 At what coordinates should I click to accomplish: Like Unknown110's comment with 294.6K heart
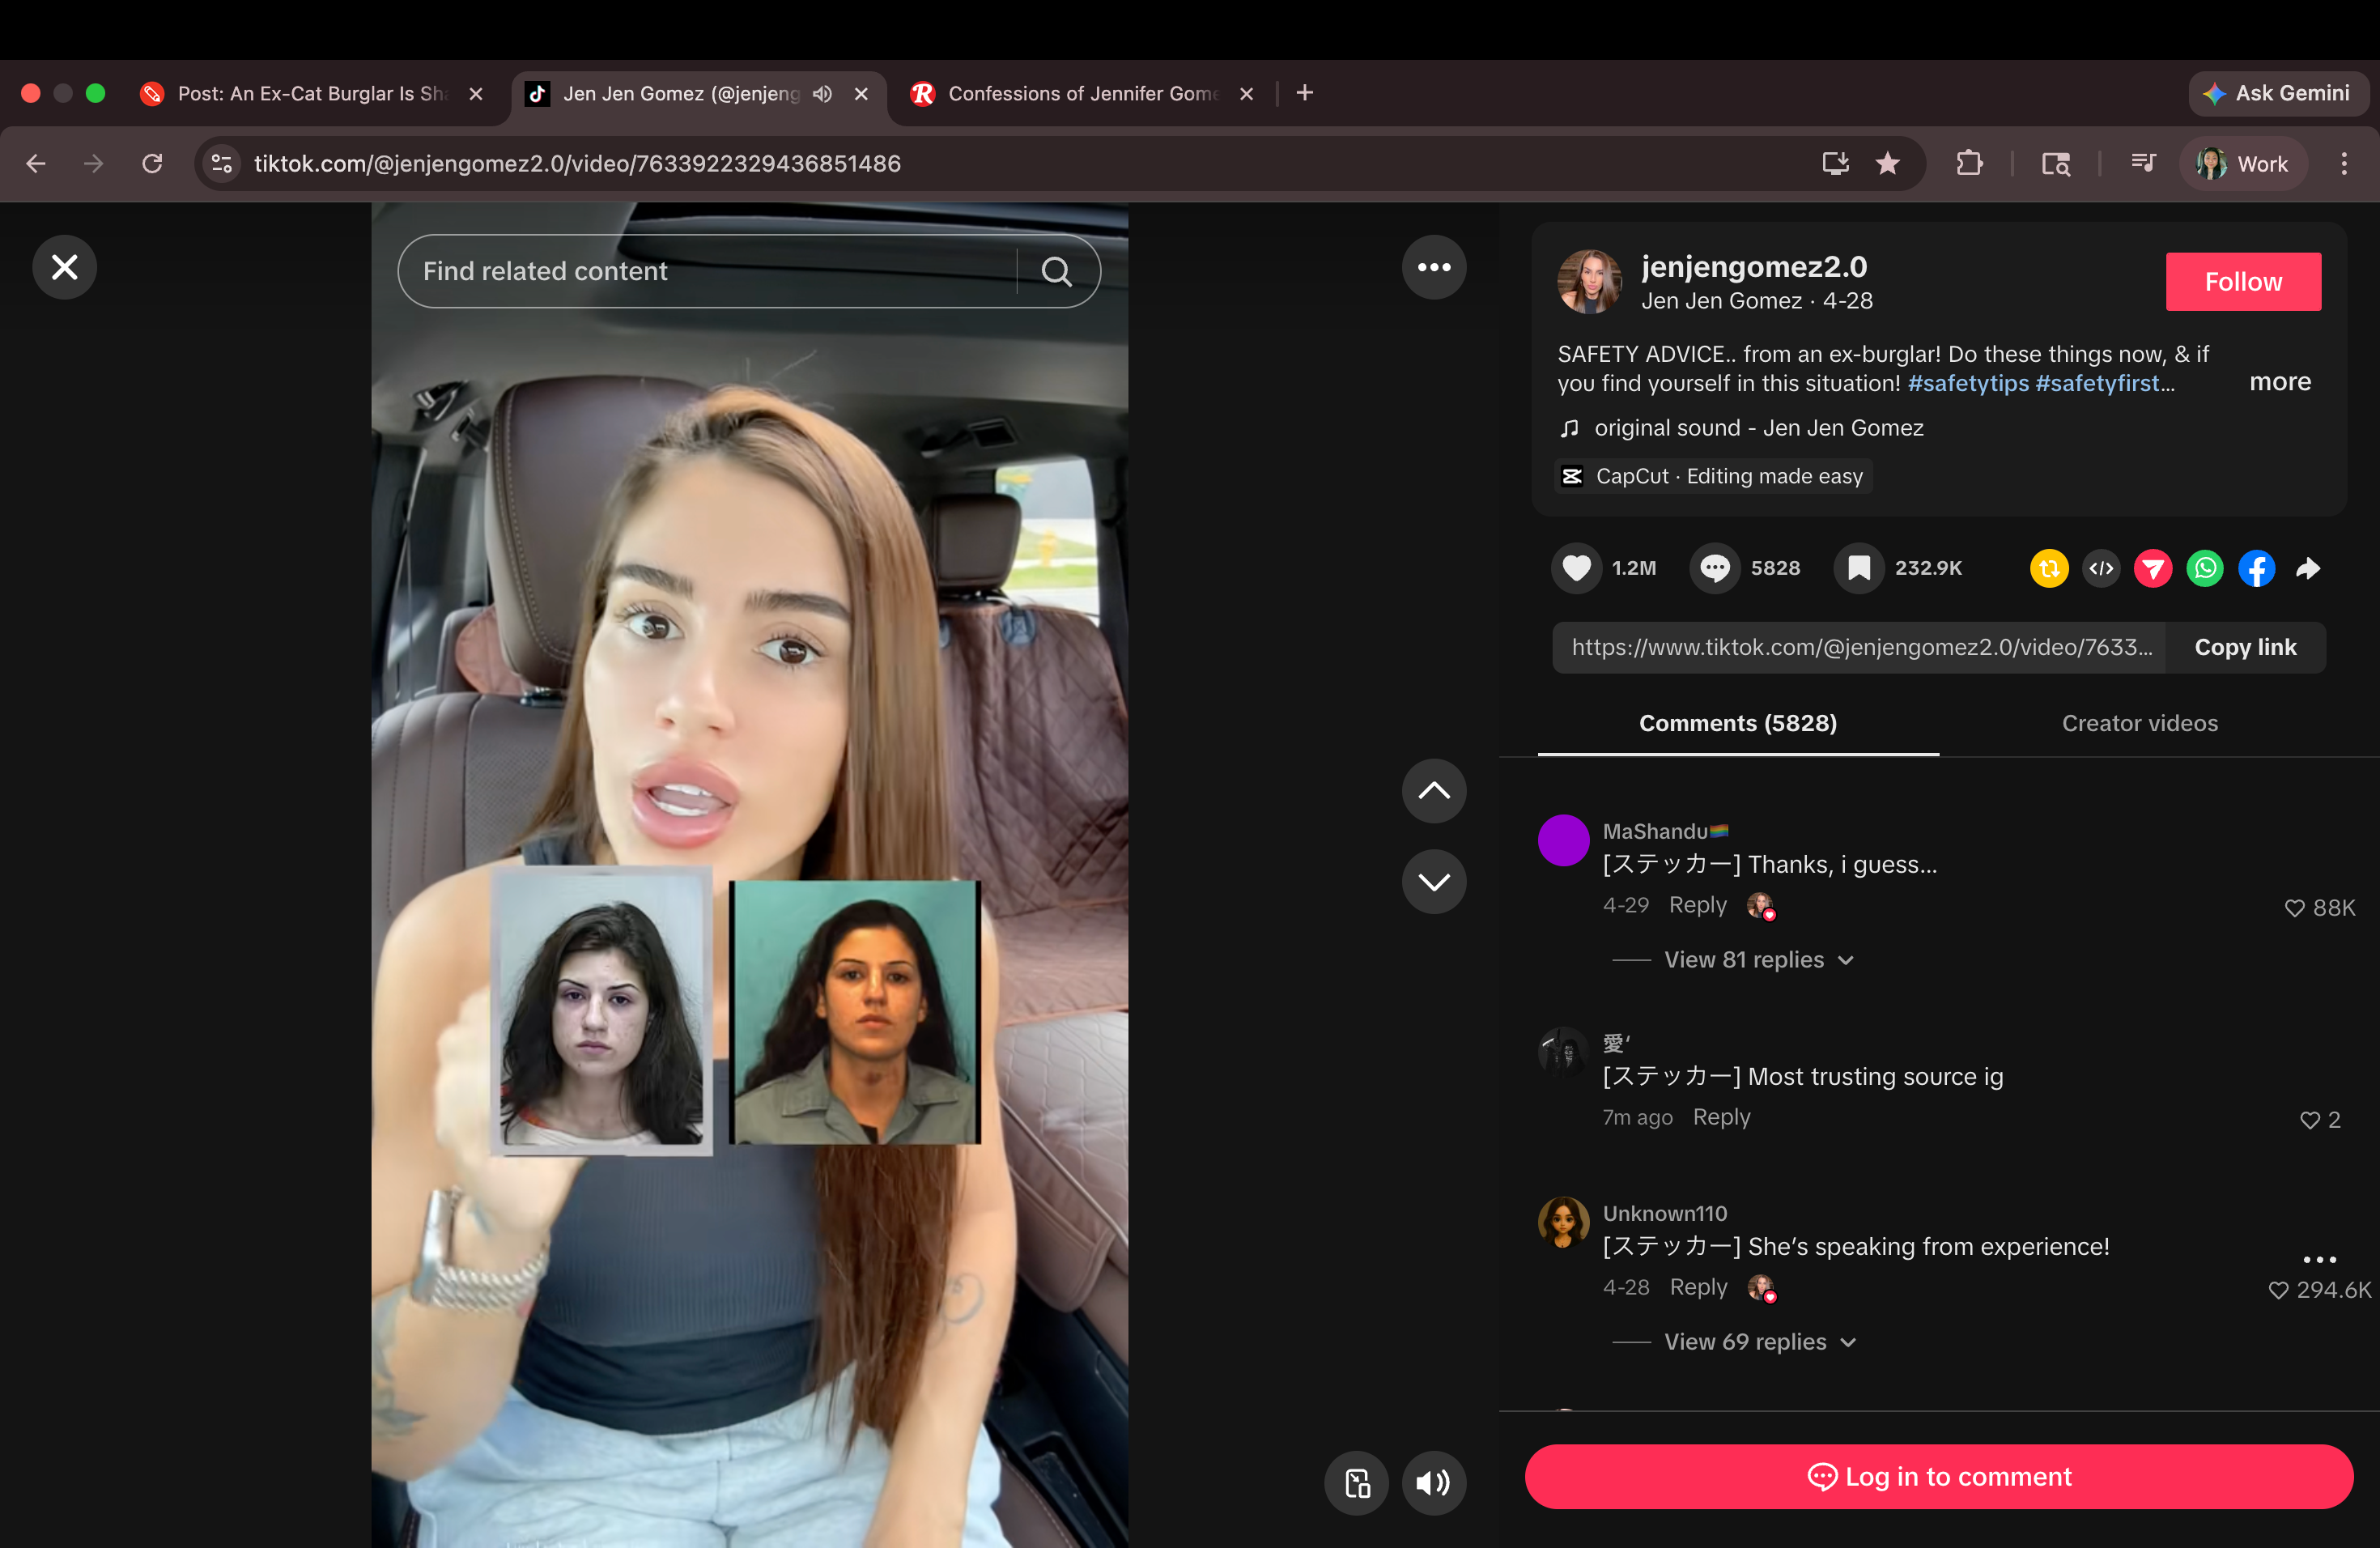tap(2278, 1290)
